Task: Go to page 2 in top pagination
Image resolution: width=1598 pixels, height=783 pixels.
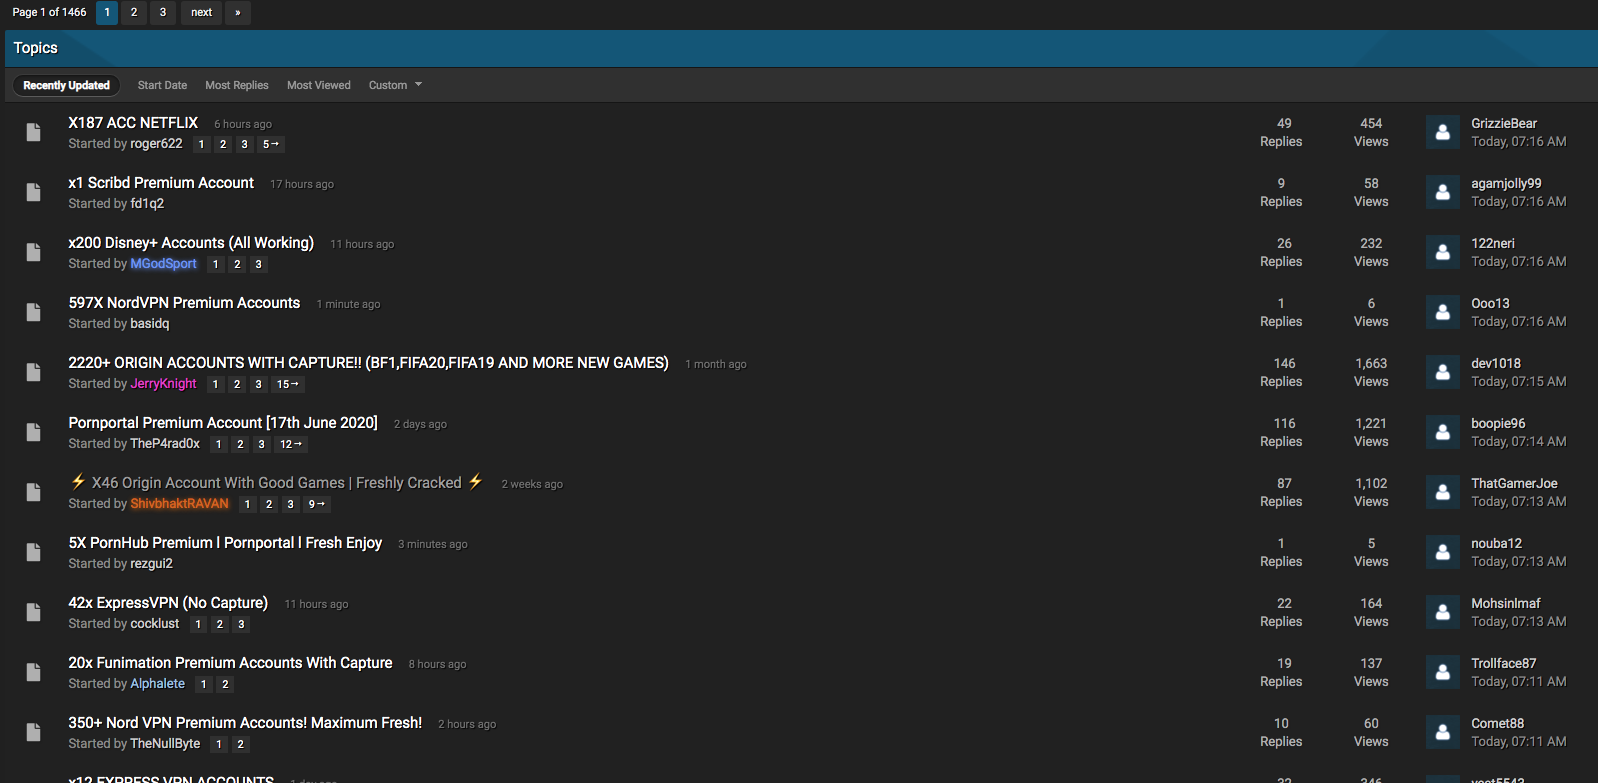Action: [x=134, y=12]
